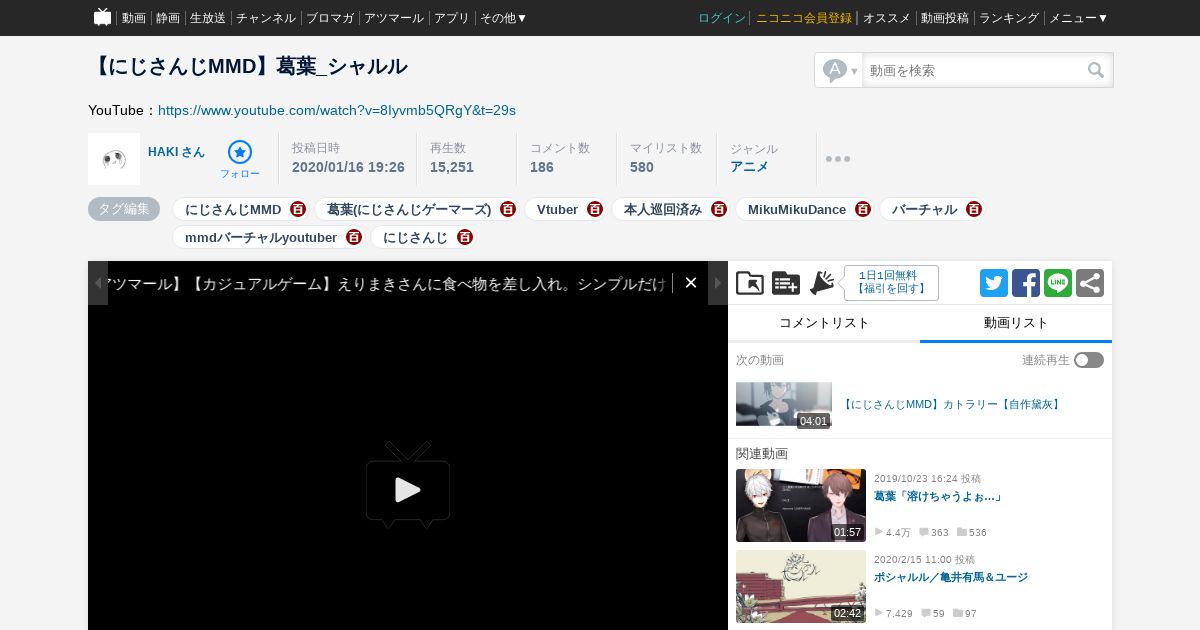The width and height of the screenshot is (1200, 630).
Task: Open dictionary icon for MikuMikuDance tag
Action: [x=863, y=209]
